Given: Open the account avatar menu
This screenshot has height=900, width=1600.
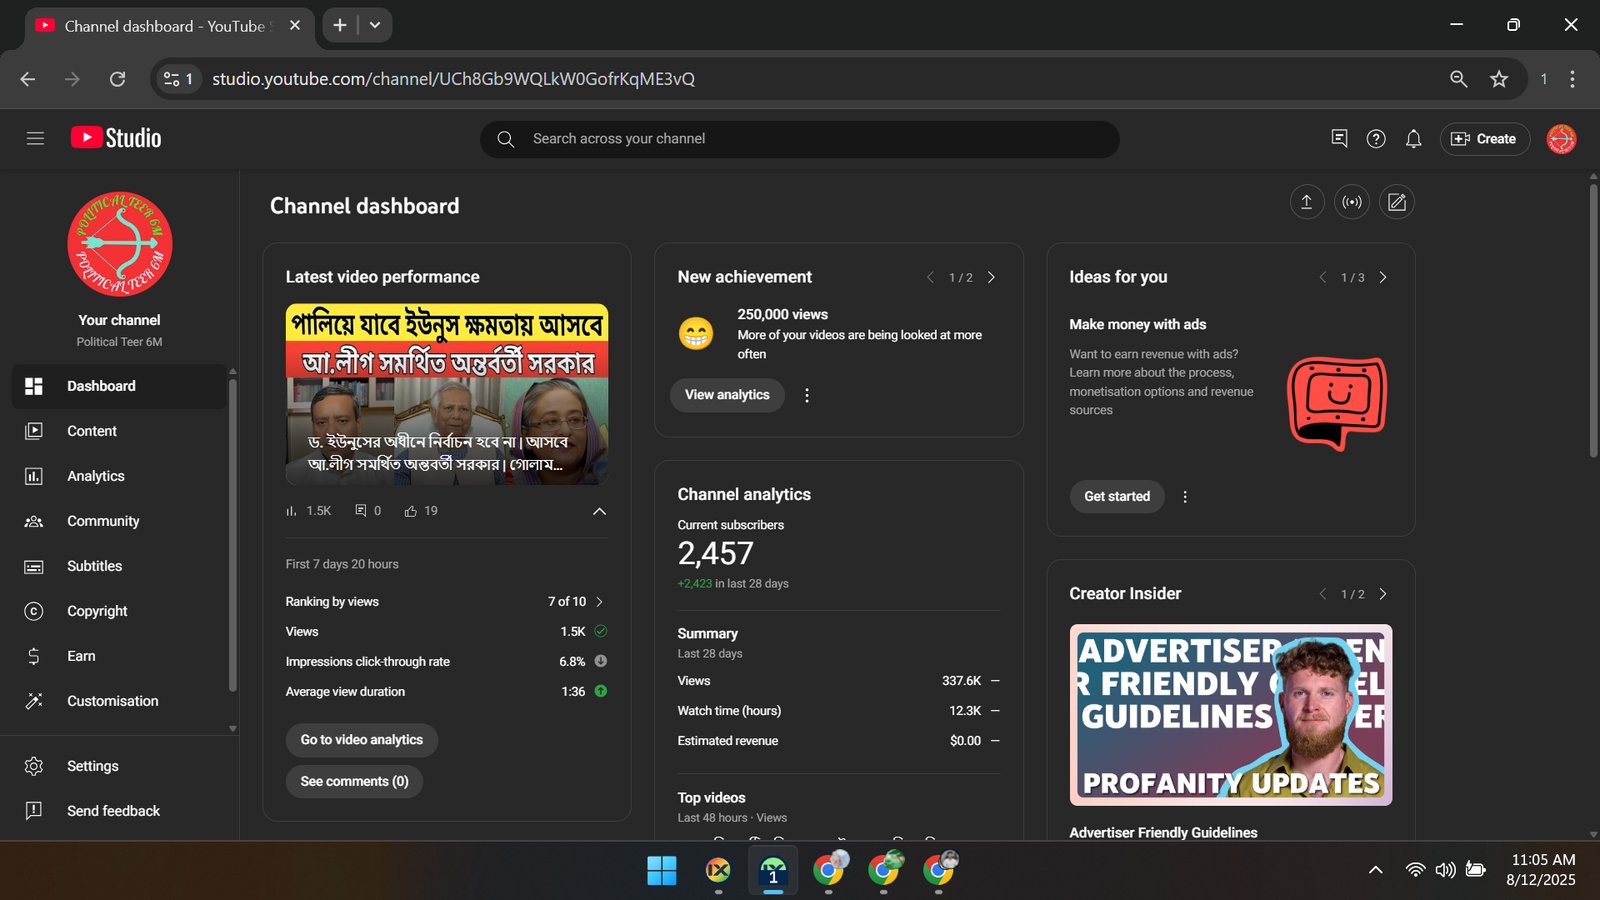Looking at the screenshot, I should 1561,139.
